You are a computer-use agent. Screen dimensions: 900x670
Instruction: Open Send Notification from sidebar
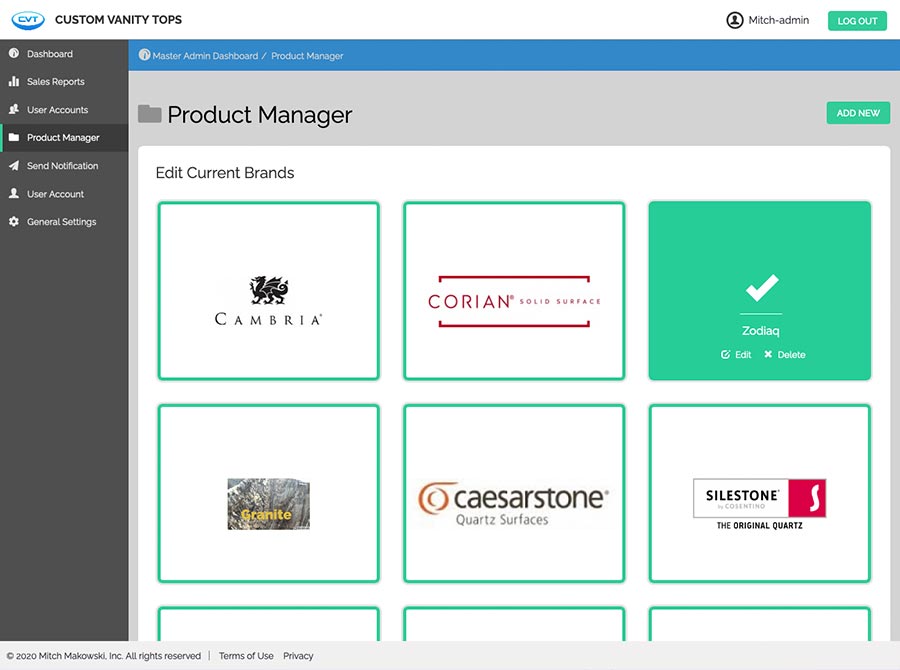pos(64,166)
